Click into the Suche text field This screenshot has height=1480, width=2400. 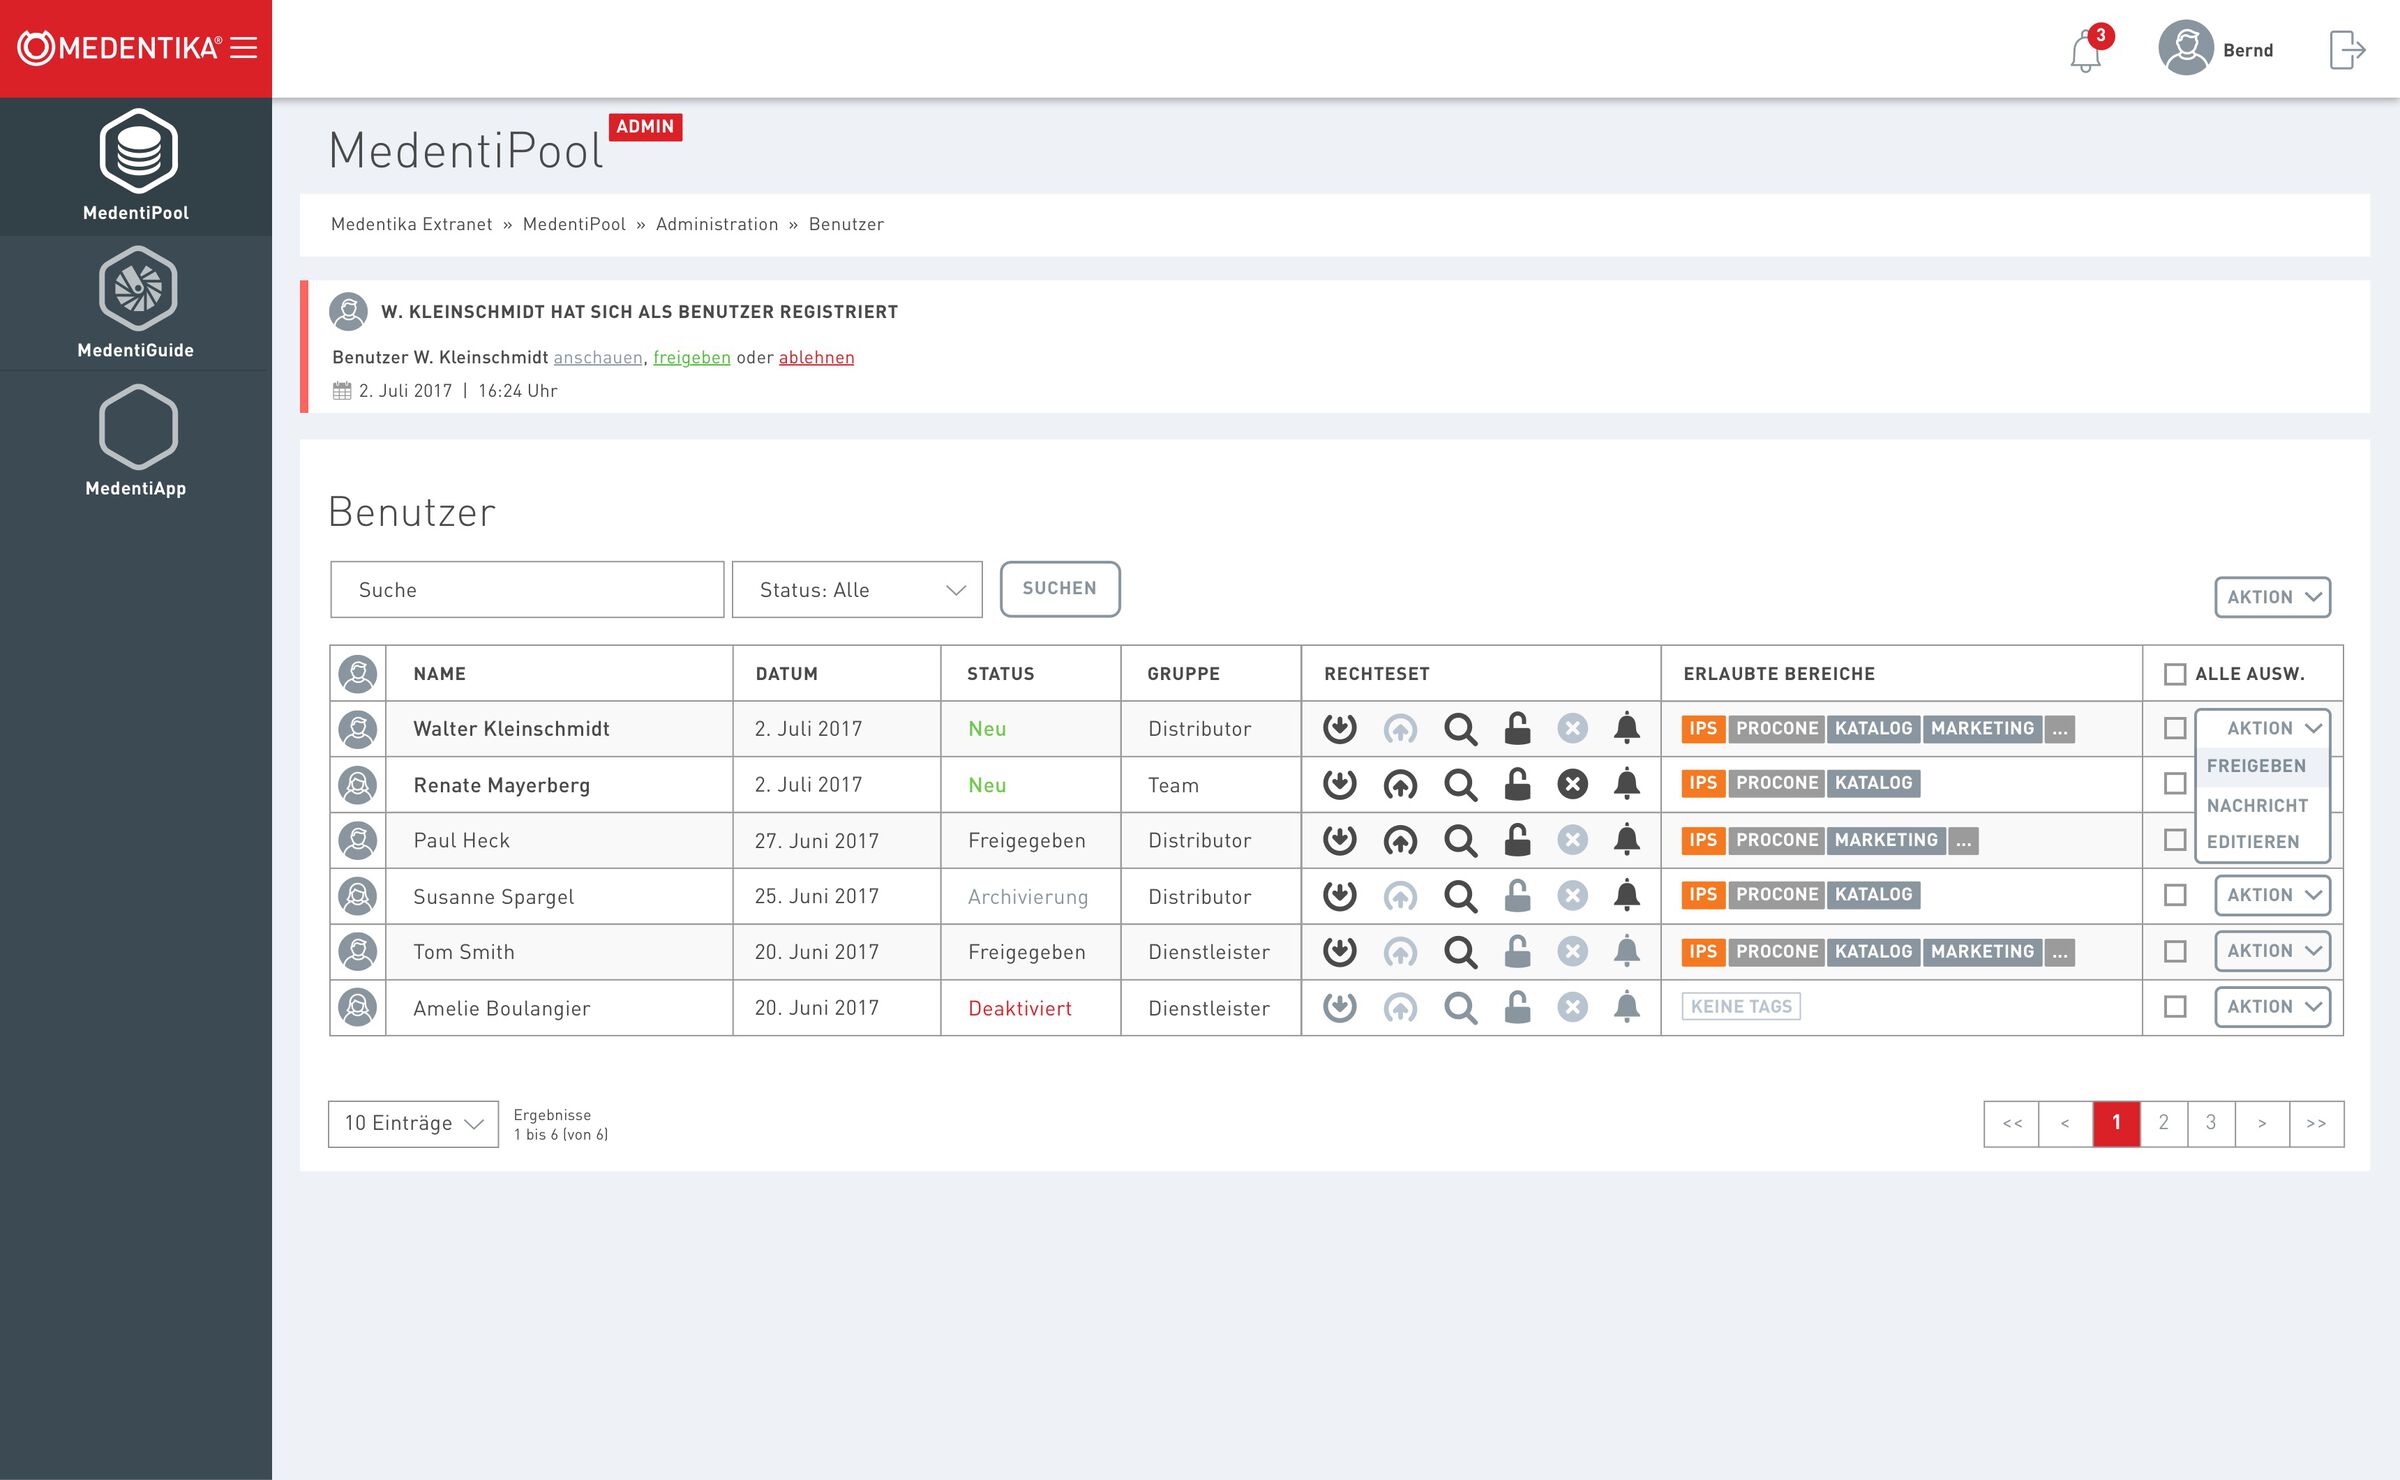point(527,590)
